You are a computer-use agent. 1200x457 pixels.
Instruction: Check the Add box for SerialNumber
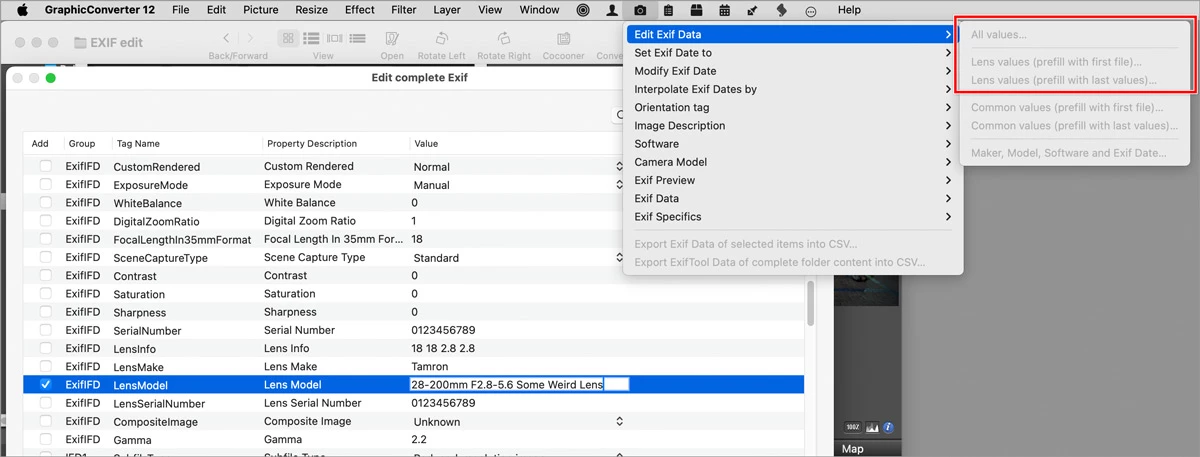coord(45,330)
